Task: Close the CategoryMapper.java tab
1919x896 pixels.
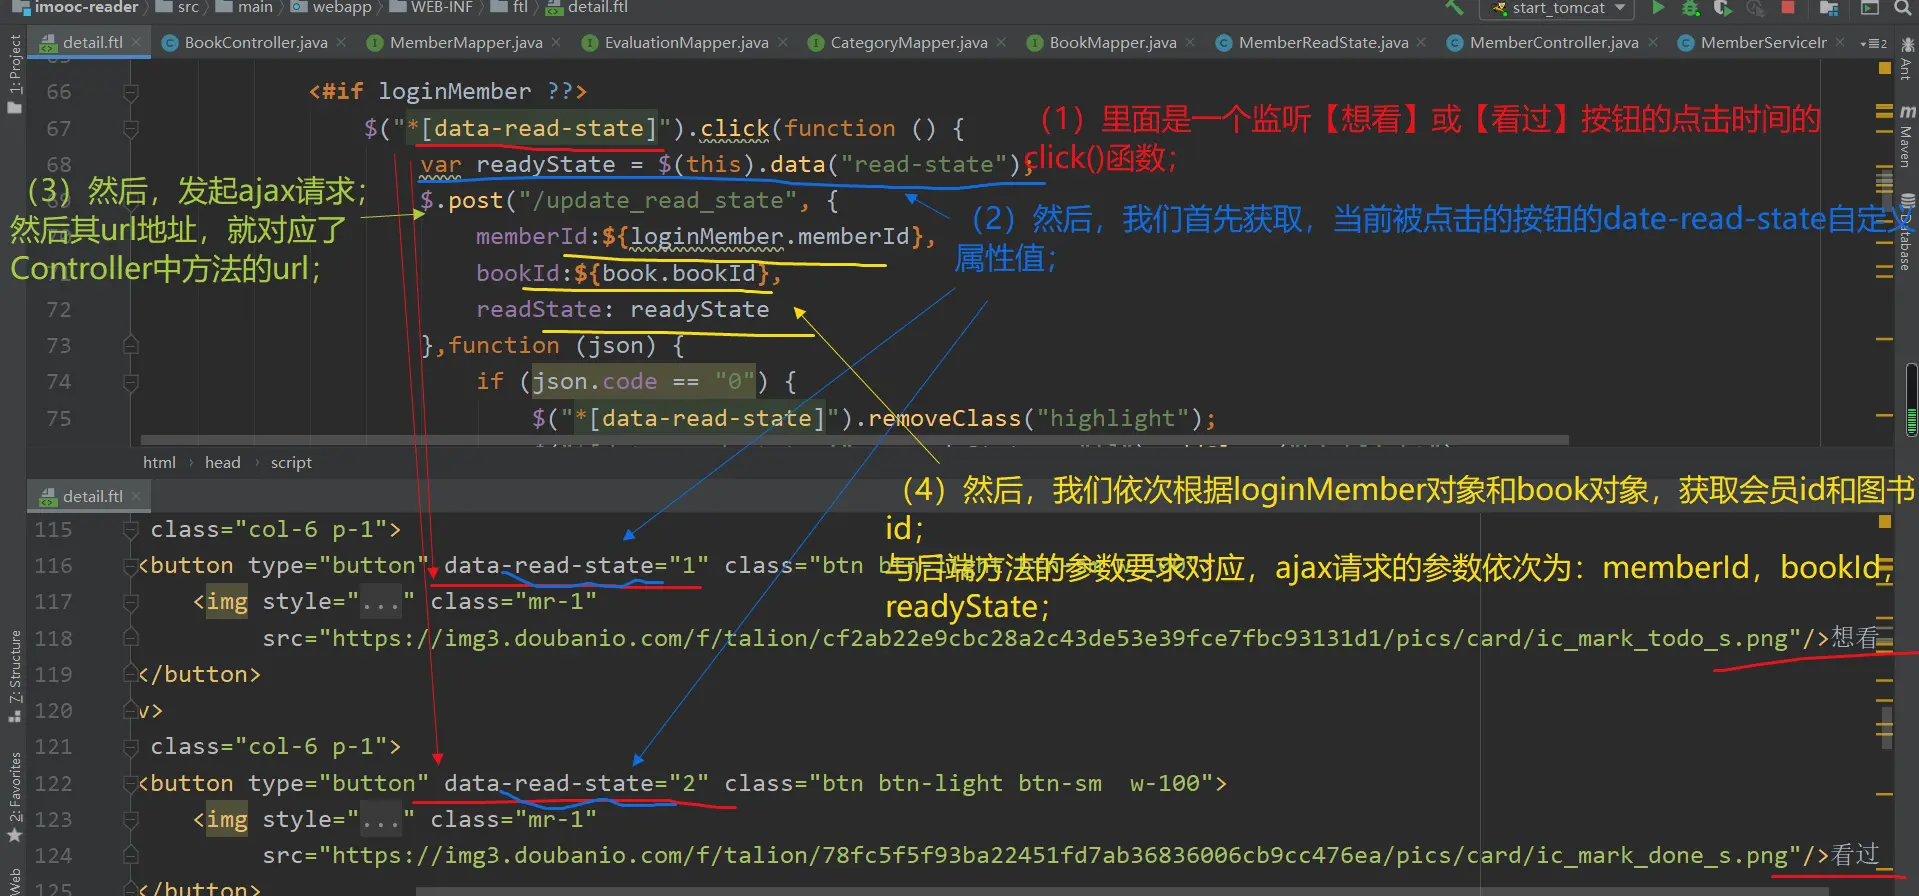Action: click(1002, 42)
